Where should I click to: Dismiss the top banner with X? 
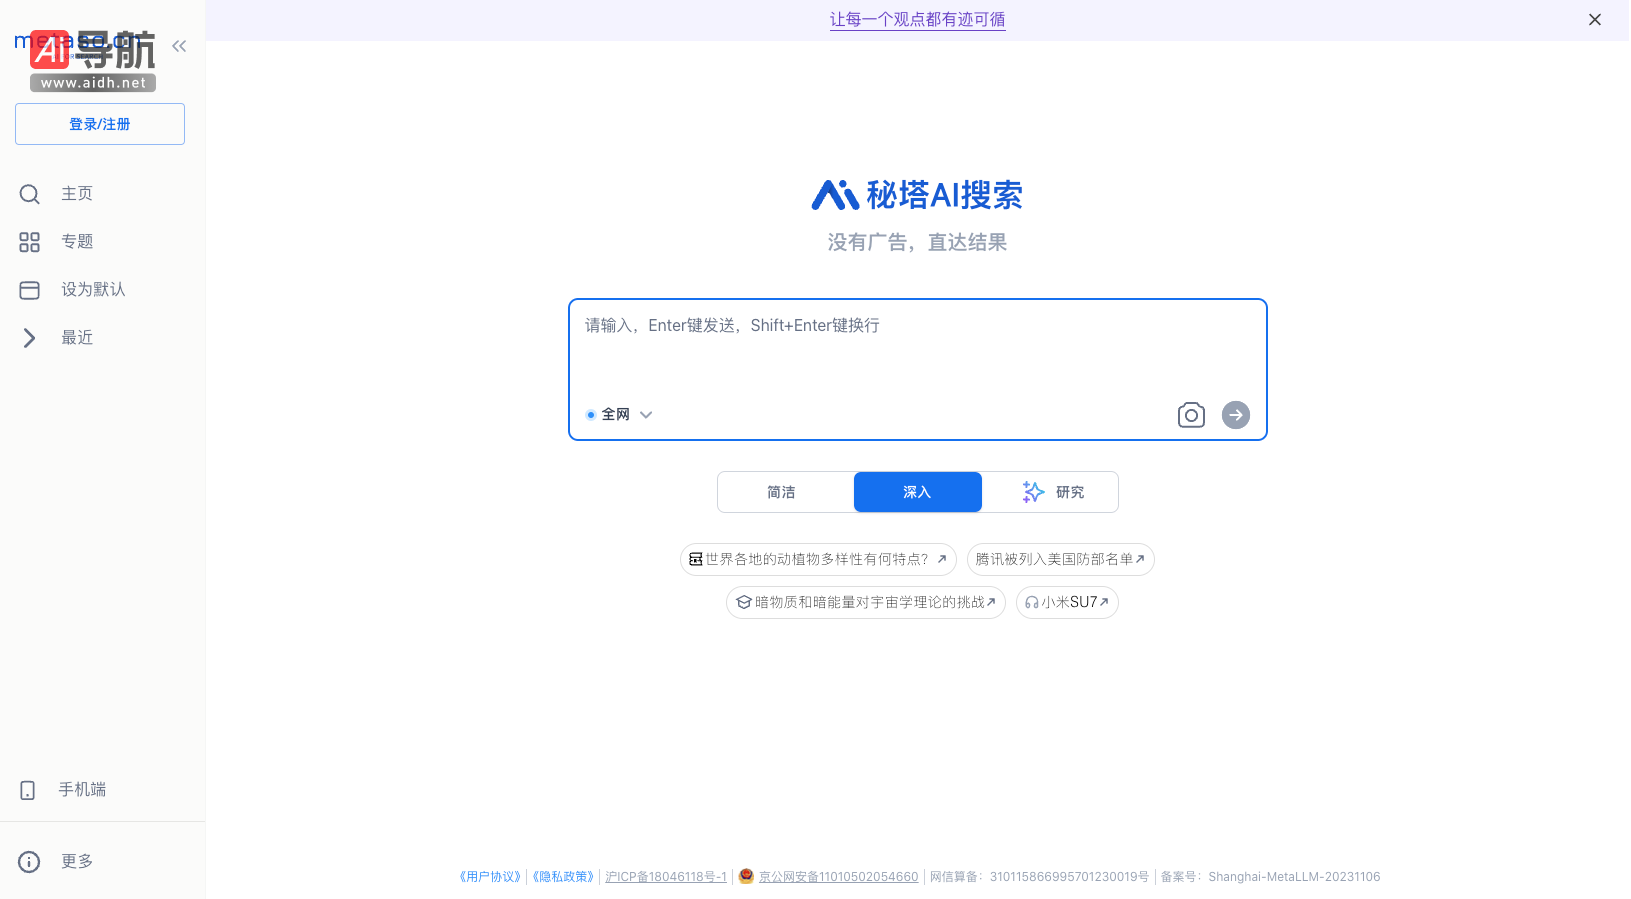tap(1594, 20)
